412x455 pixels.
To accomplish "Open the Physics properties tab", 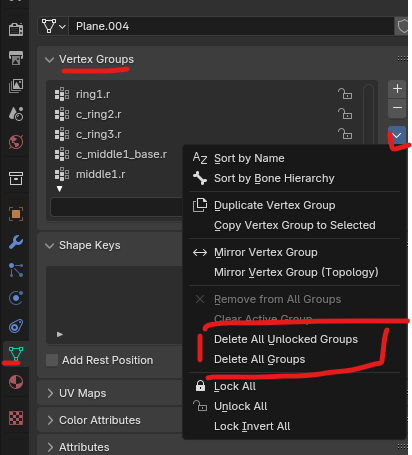I will pyautogui.click(x=16, y=298).
